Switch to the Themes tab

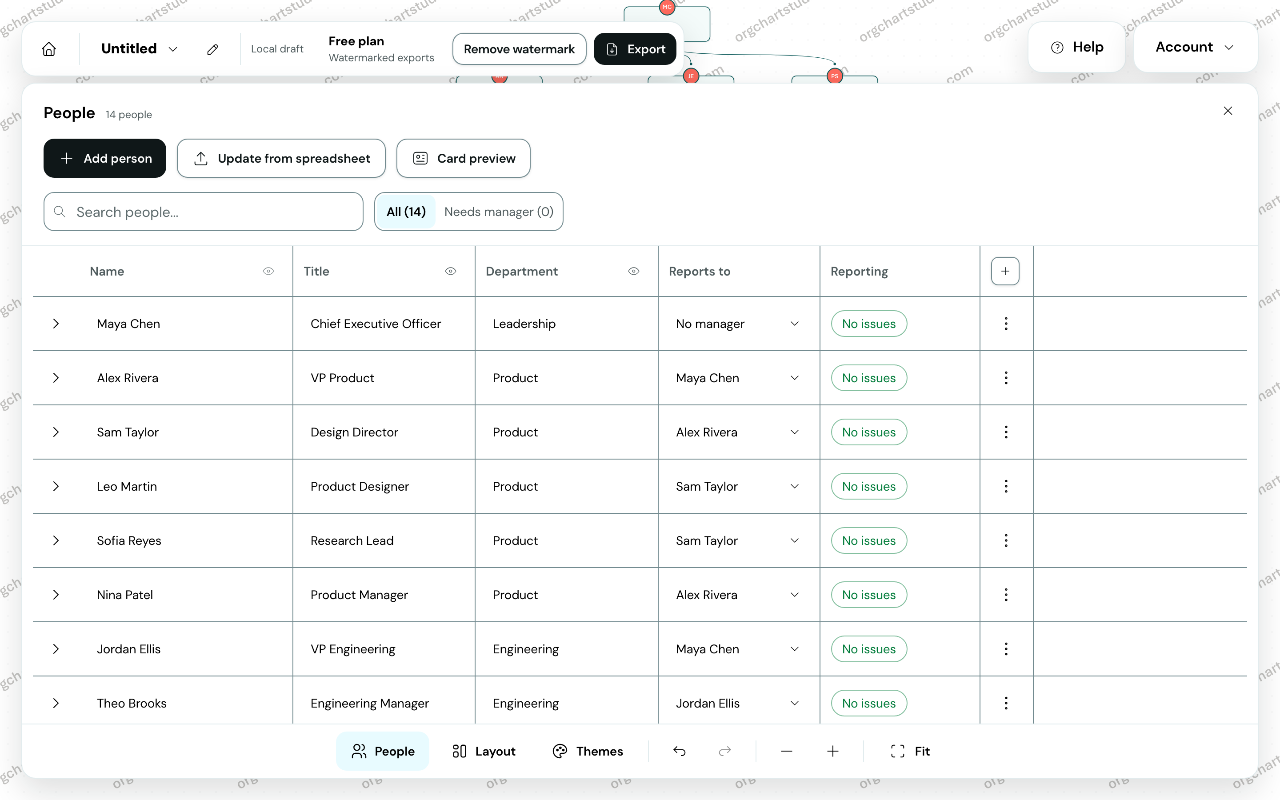[x=588, y=751]
